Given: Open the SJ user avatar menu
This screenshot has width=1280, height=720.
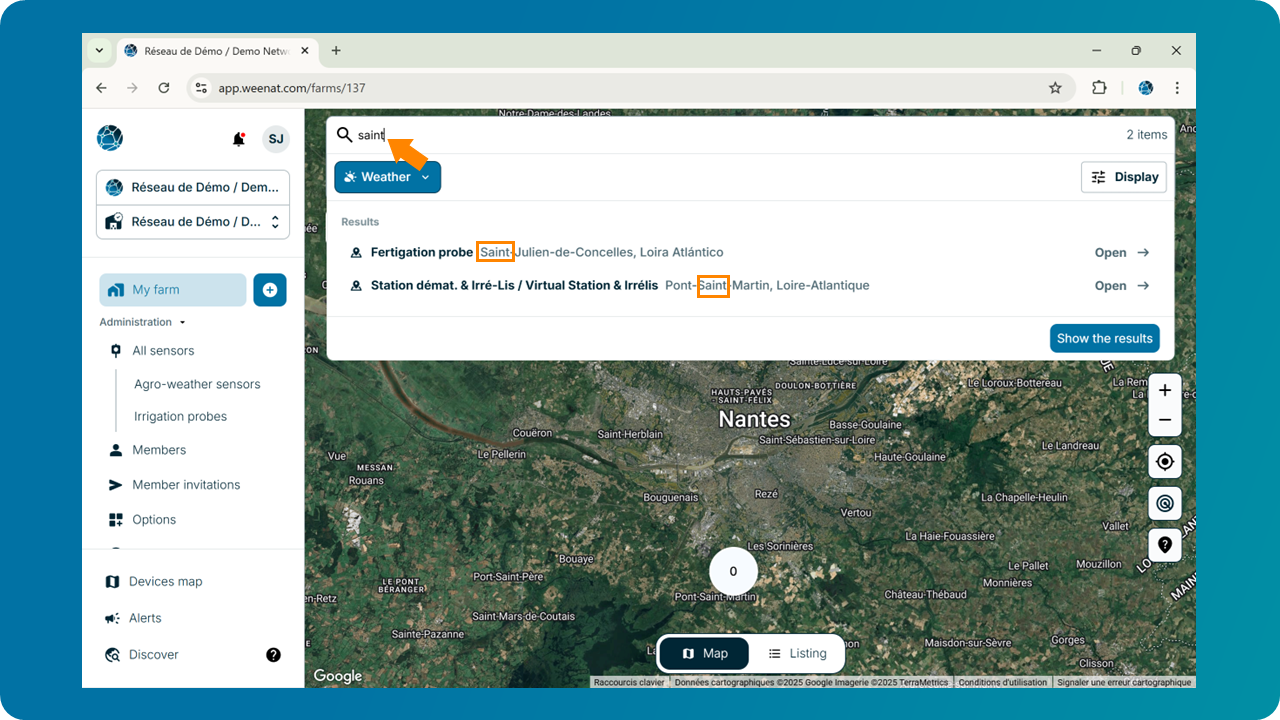Looking at the screenshot, I should [x=276, y=139].
